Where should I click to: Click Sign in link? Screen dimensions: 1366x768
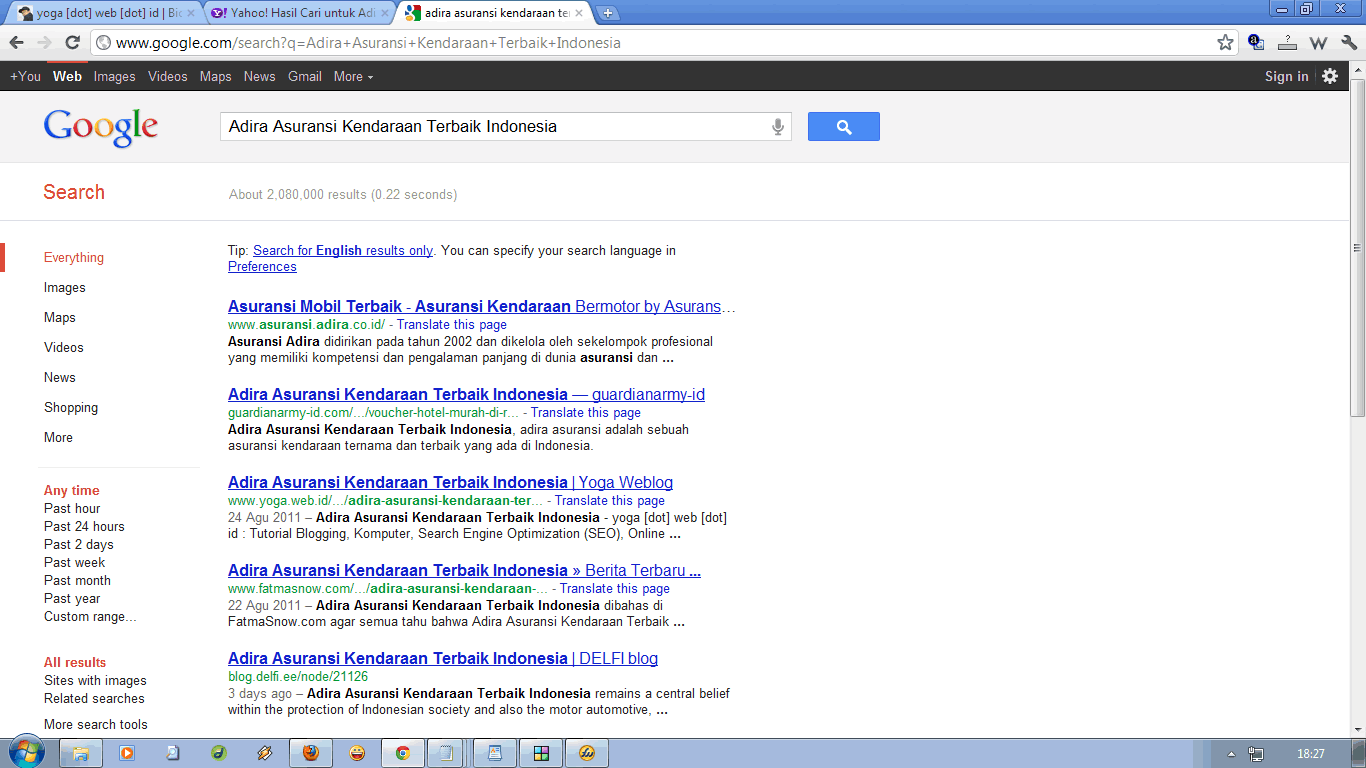(1286, 76)
